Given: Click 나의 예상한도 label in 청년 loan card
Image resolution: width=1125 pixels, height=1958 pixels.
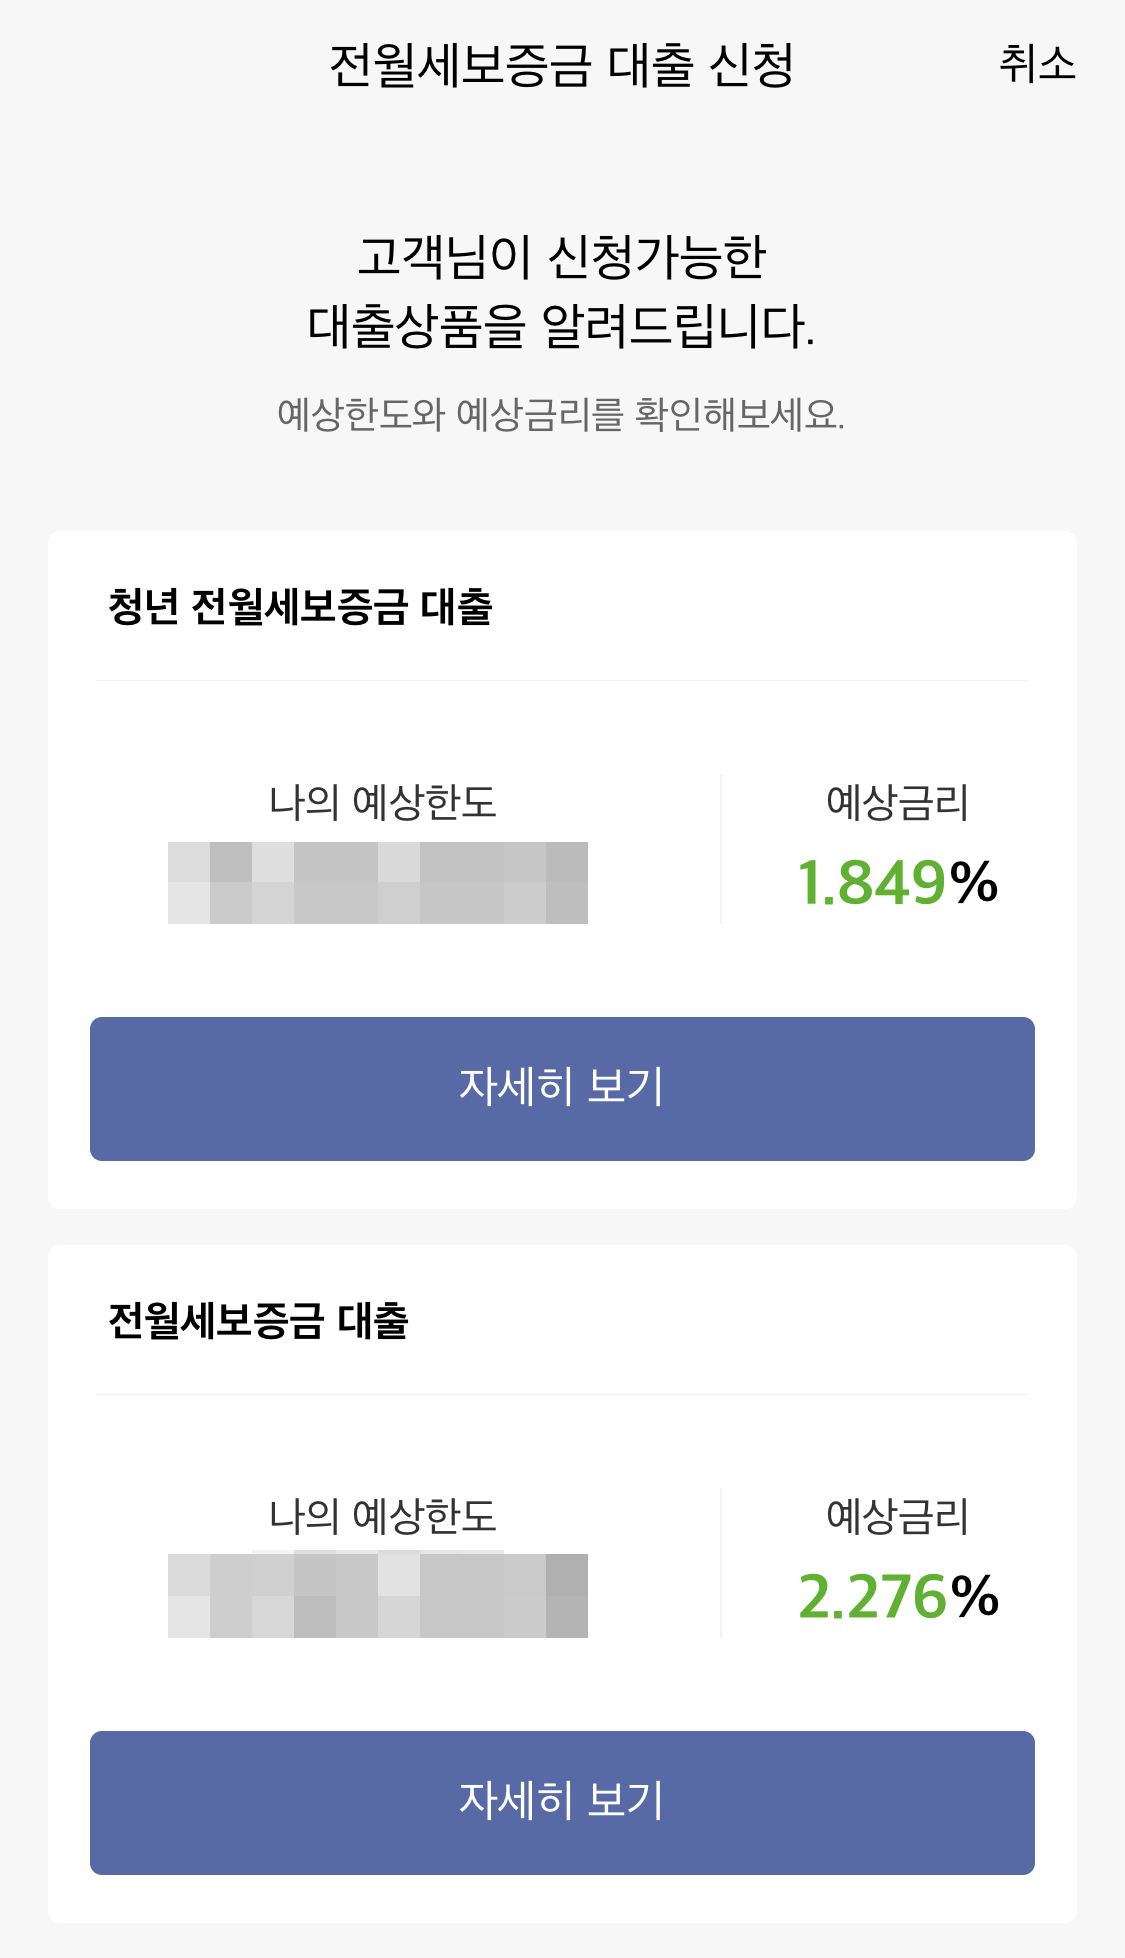Looking at the screenshot, I should pyautogui.click(x=383, y=803).
